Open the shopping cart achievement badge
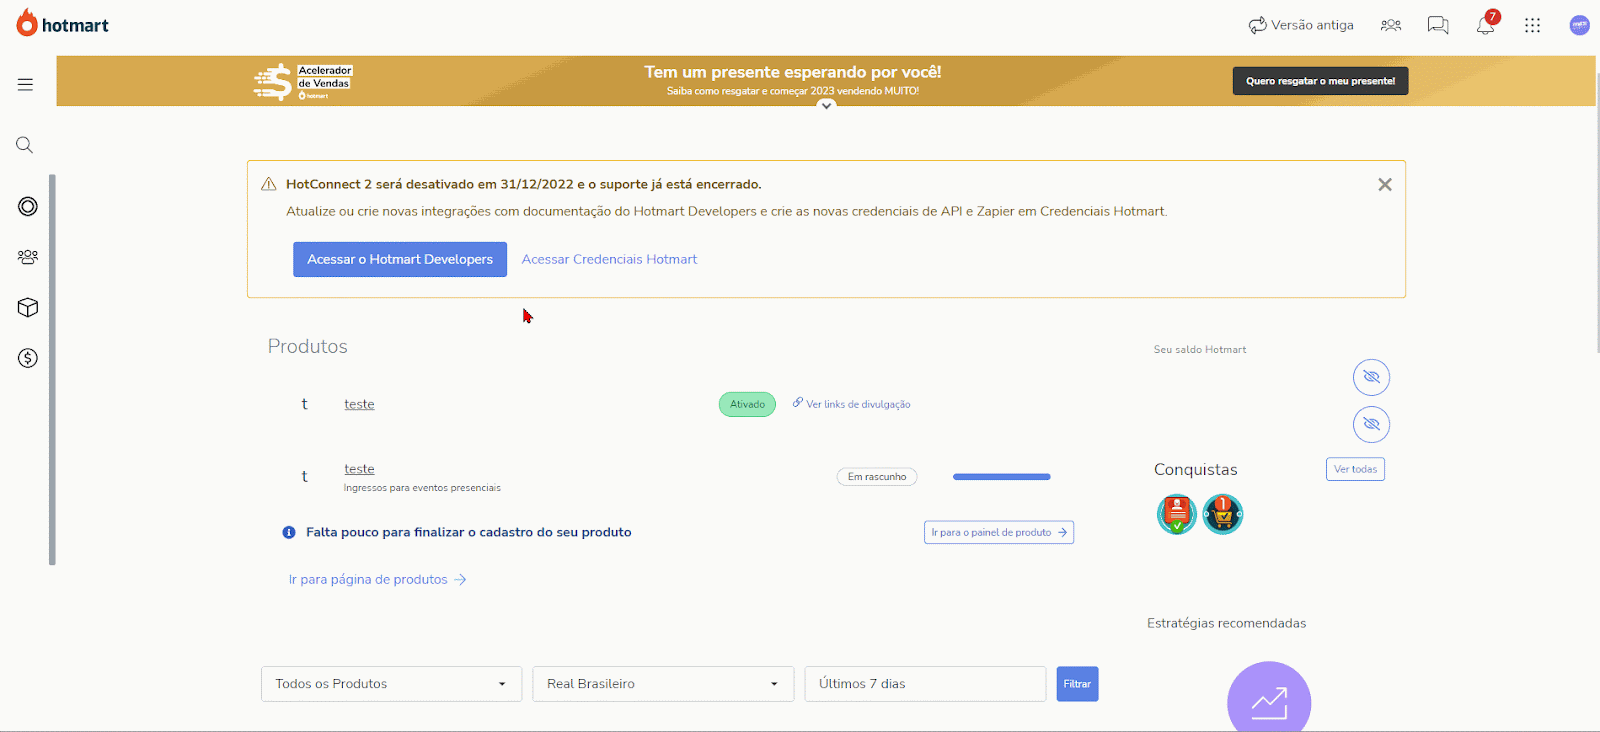Viewport: 1600px width, 732px height. tap(1223, 514)
